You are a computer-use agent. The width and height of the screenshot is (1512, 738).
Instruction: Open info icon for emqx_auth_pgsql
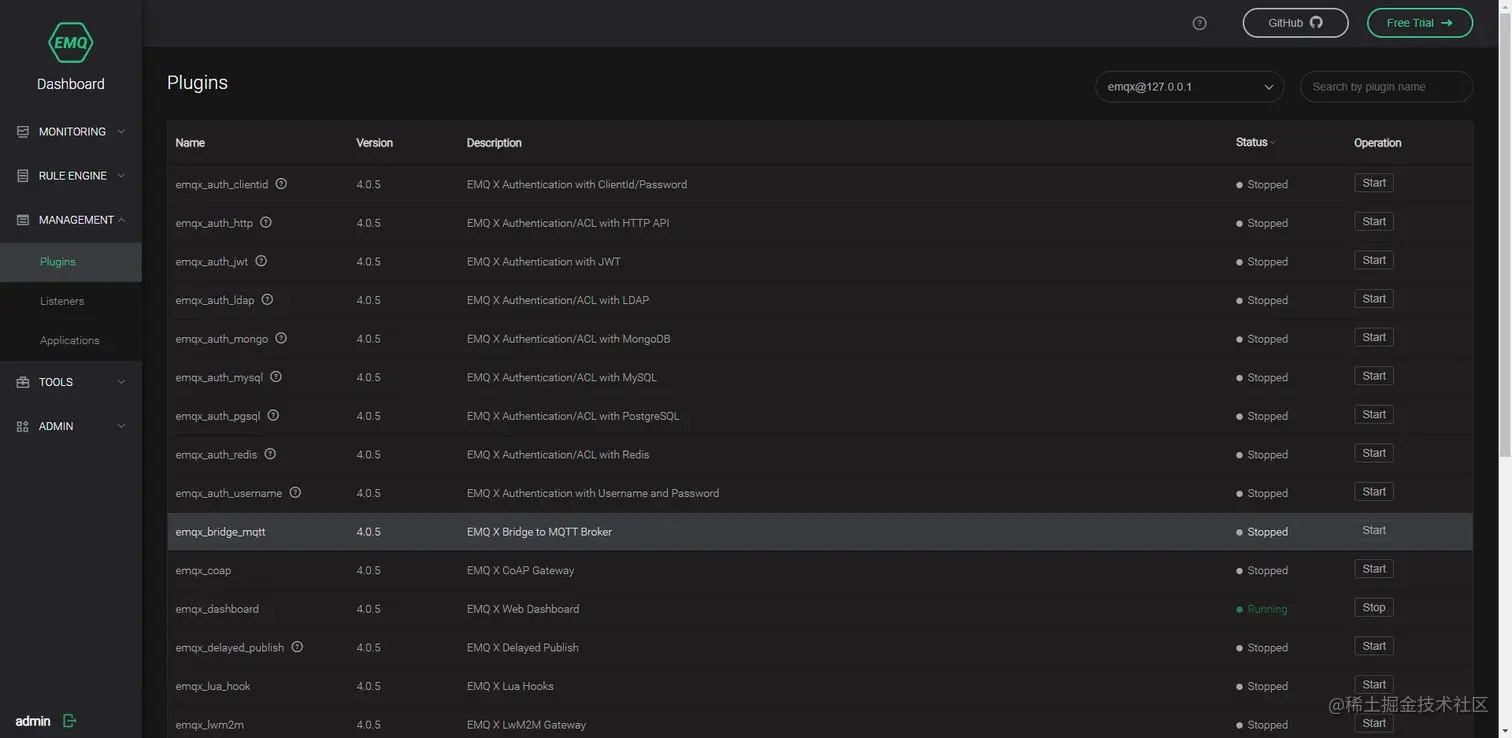coord(273,415)
